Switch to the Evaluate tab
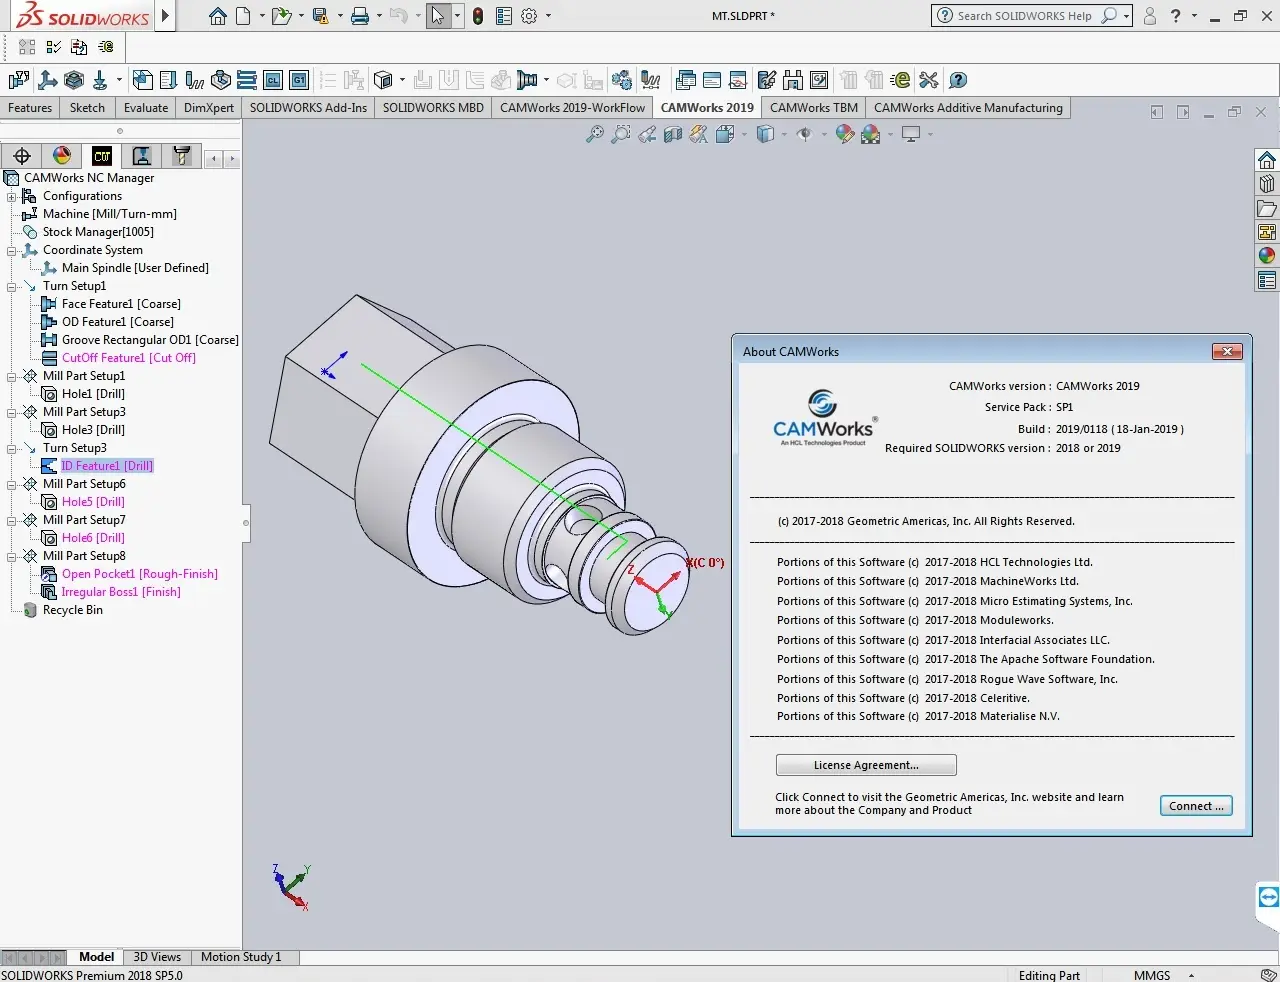Image resolution: width=1280 pixels, height=982 pixels. pyautogui.click(x=146, y=108)
